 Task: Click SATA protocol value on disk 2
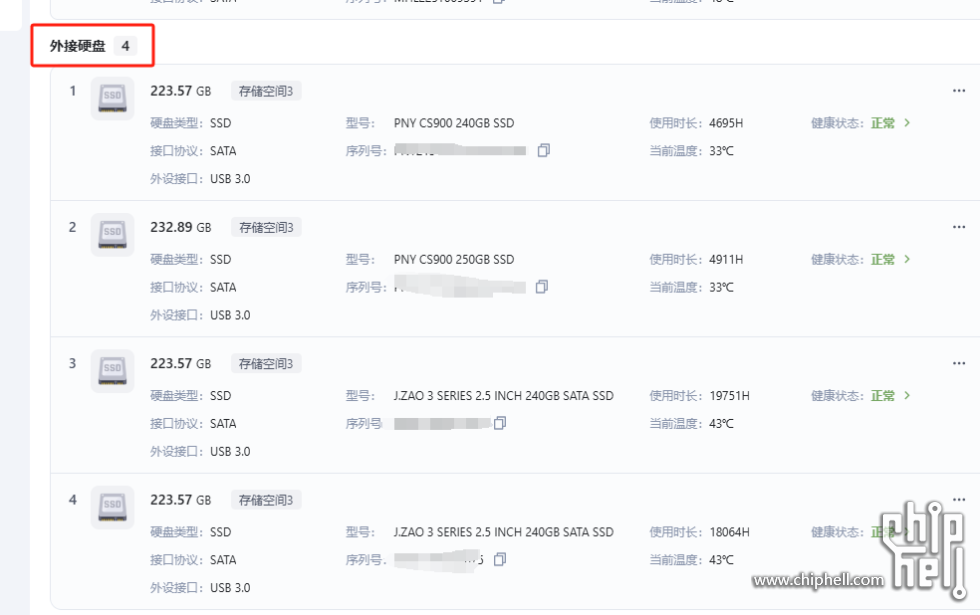[x=223, y=287]
